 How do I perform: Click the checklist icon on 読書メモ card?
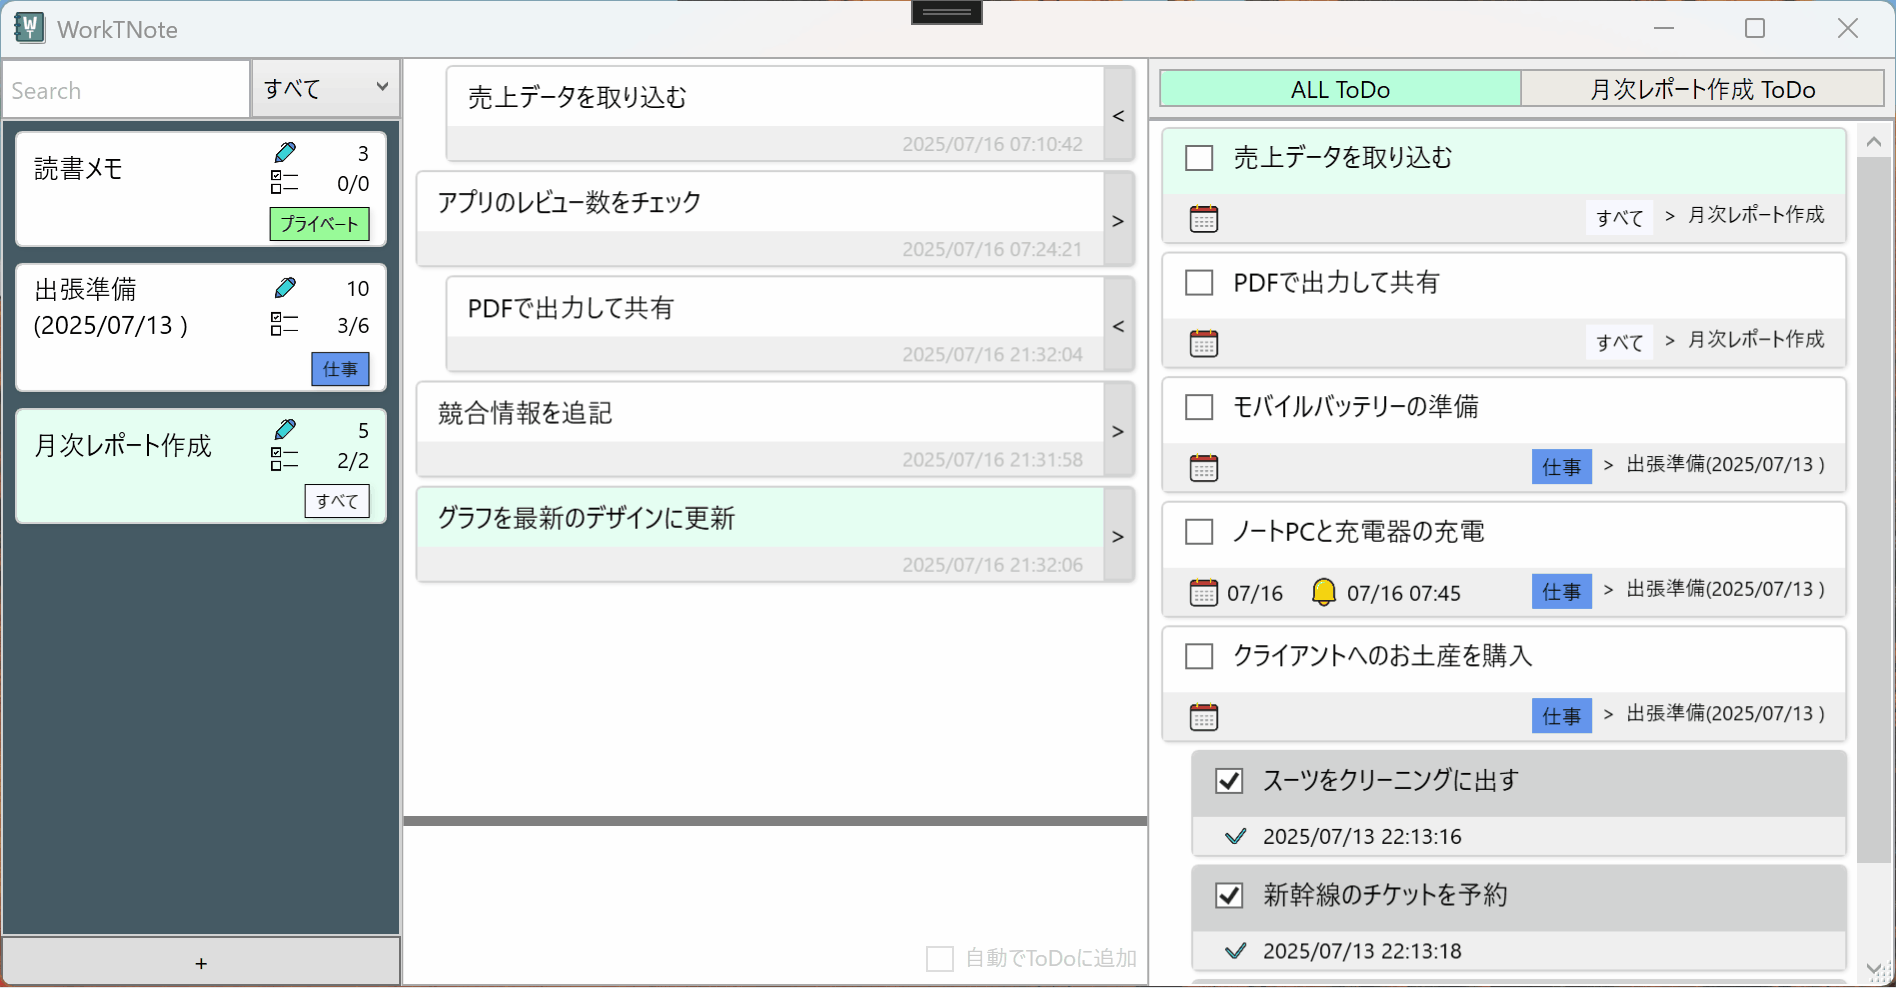[284, 182]
